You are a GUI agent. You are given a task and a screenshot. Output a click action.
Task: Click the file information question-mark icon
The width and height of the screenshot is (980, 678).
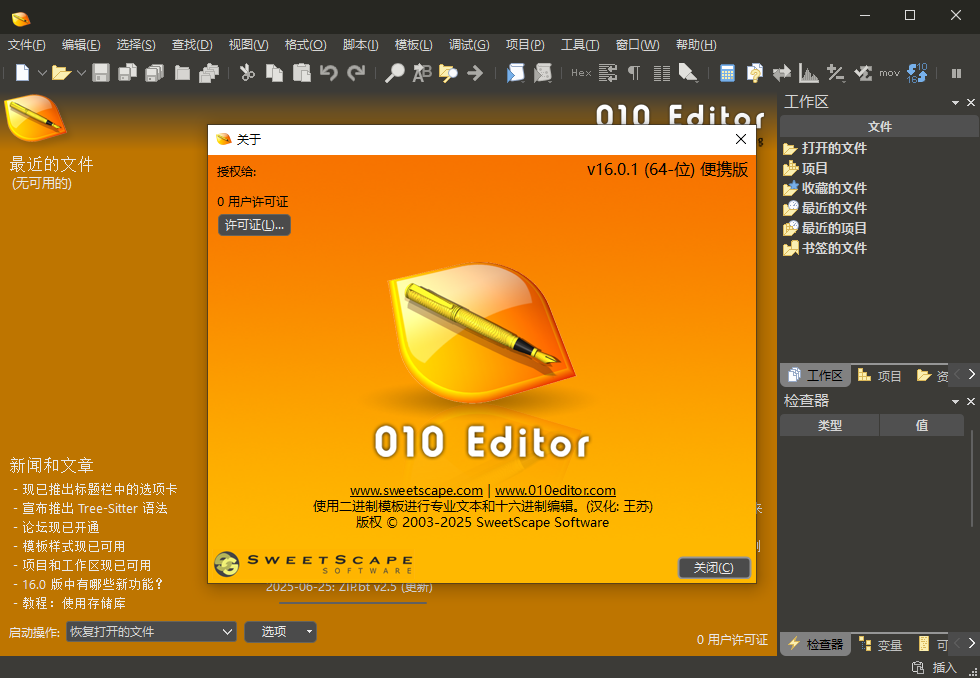tap(754, 72)
